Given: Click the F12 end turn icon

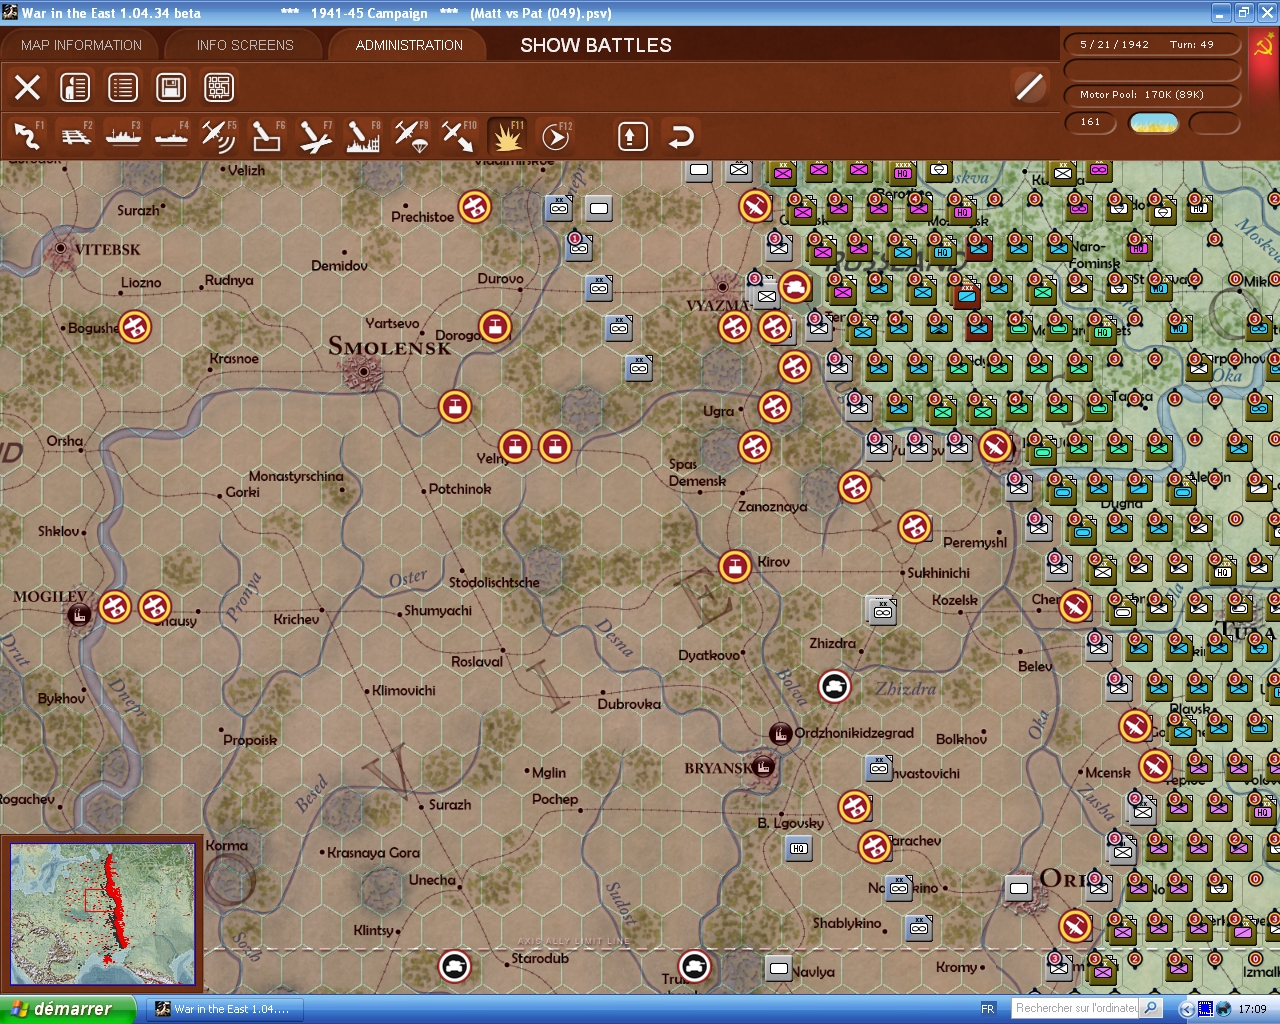Looking at the screenshot, I should (x=556, y=136).
